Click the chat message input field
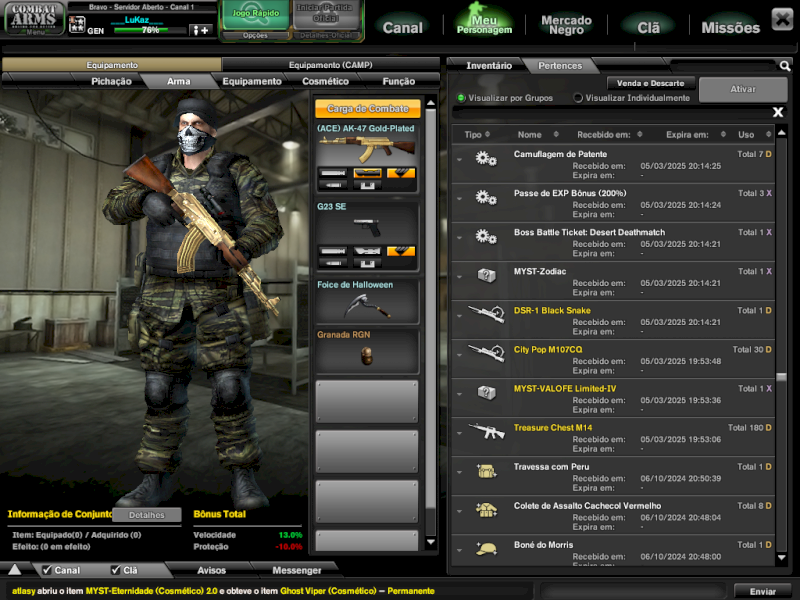The height and width of the screenshot is (600, 800). (x=633, y=591)
